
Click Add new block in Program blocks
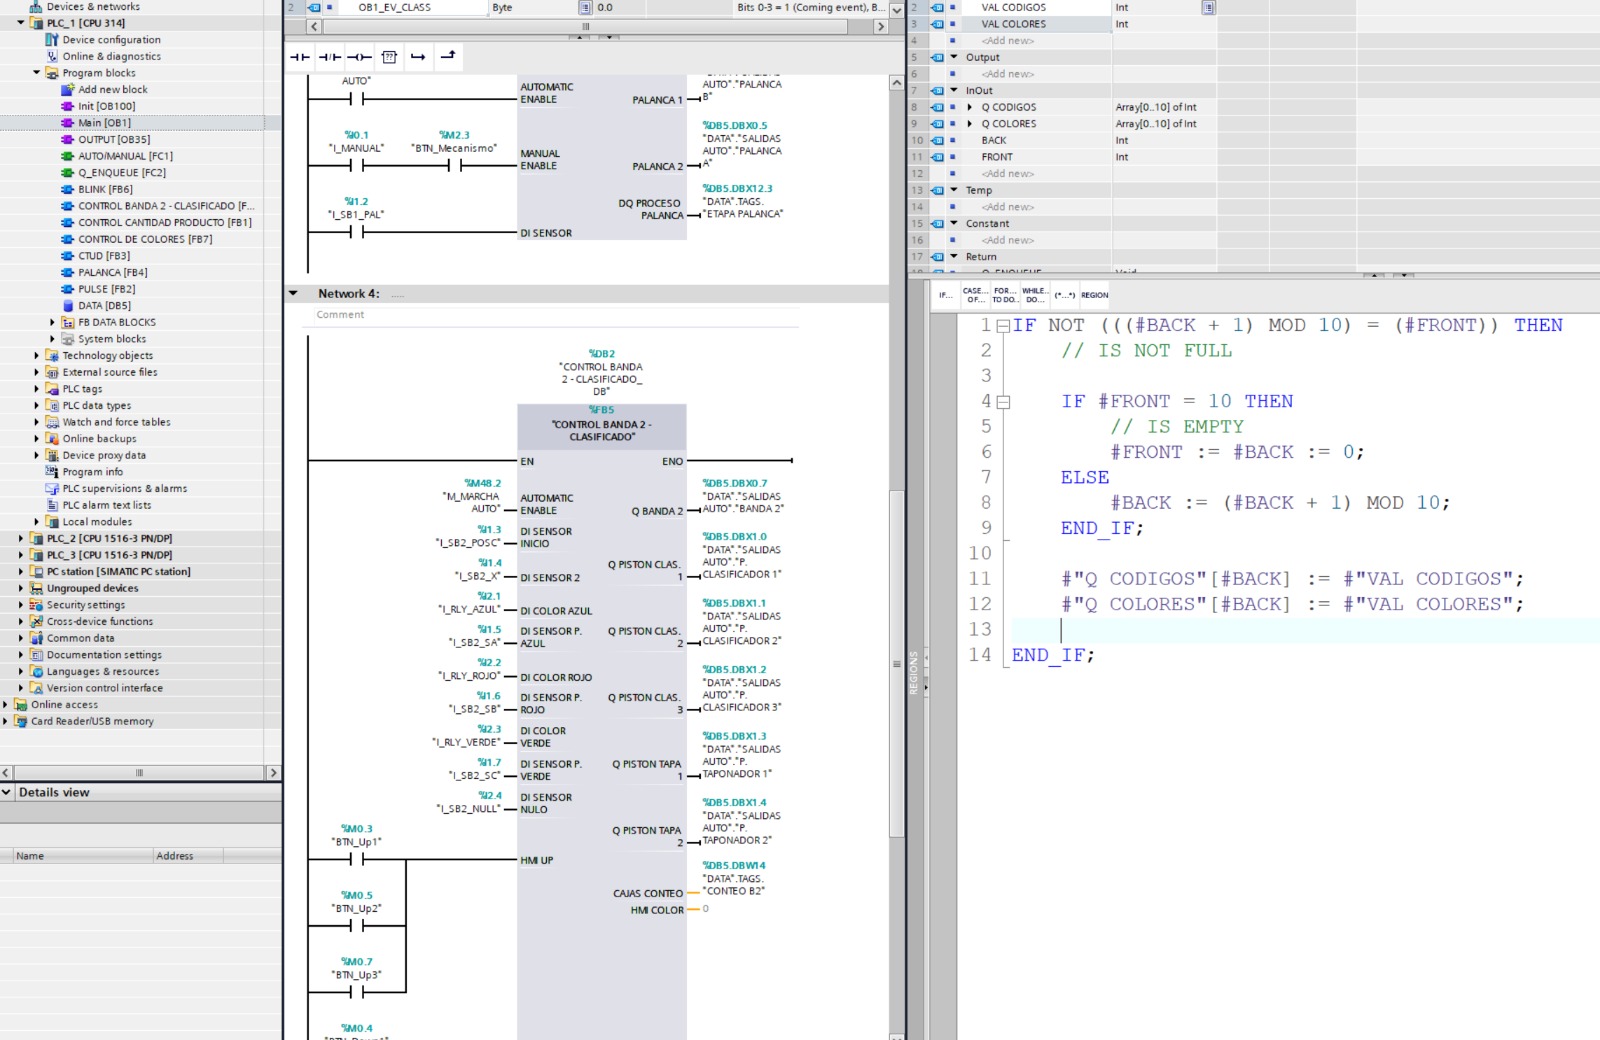coord(112,89)
